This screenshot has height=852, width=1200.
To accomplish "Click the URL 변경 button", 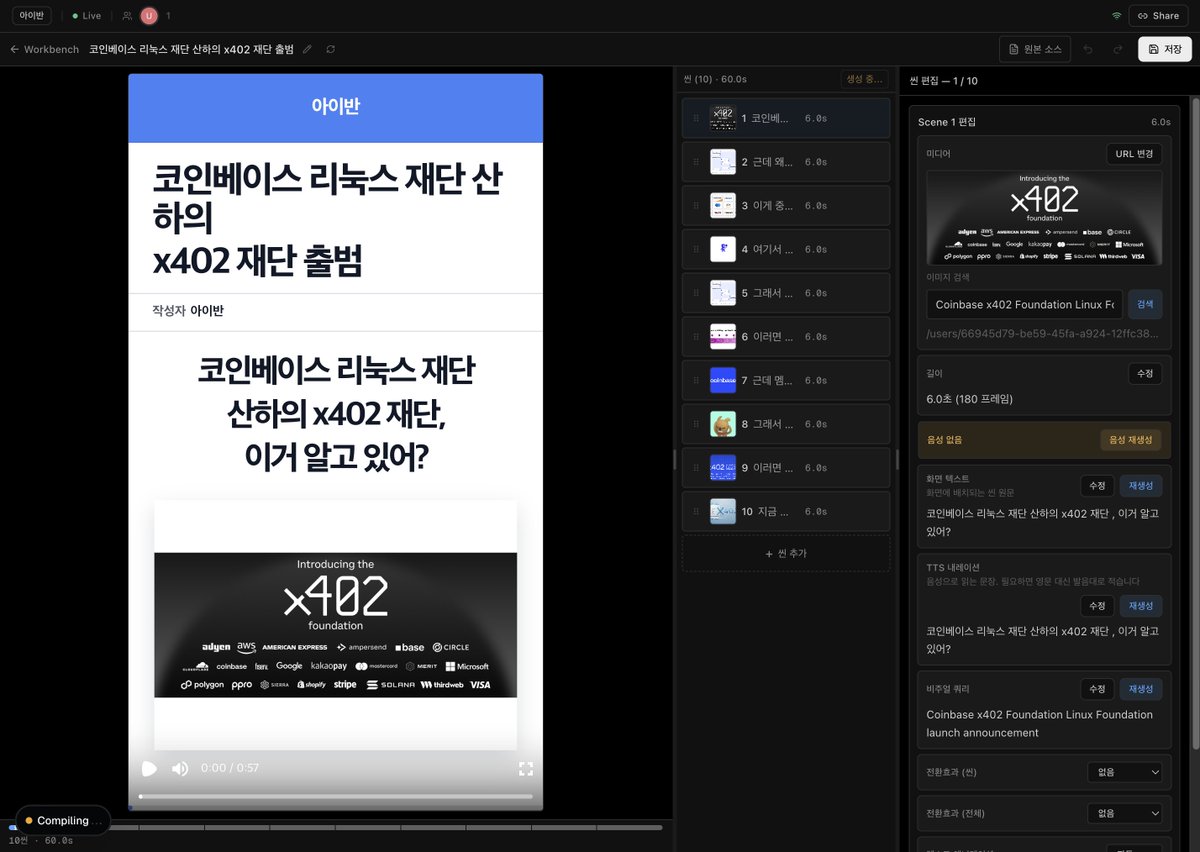I will 1134,154.
